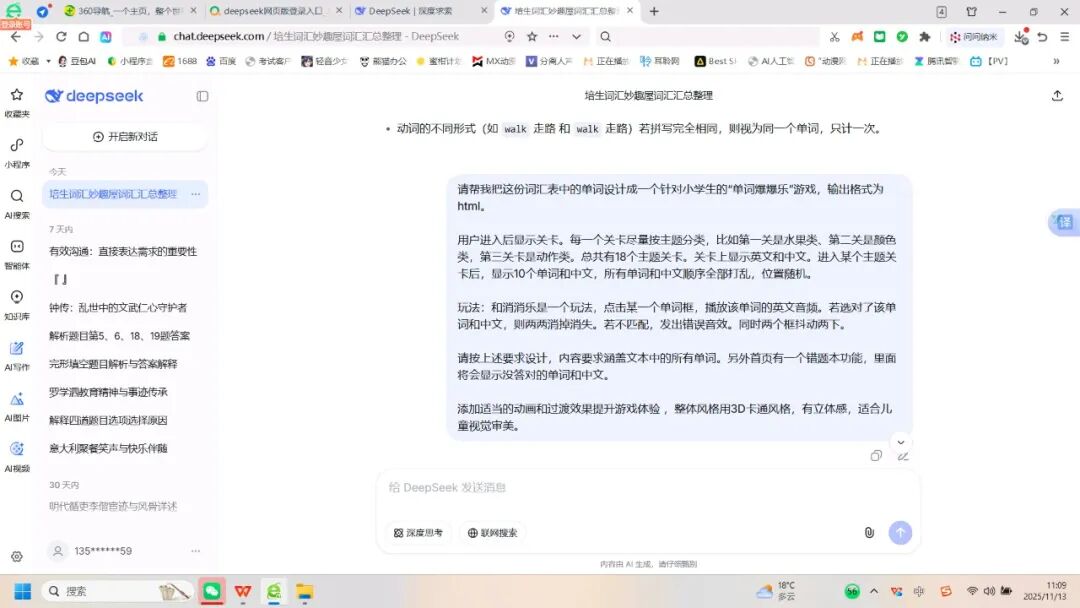Viewport: 1080px width, 608px height.
Task: Open more options for 培生词汇妙趣屋词汇汇总整理 chat
Action: pyautogui.click(x=197, y=194)
